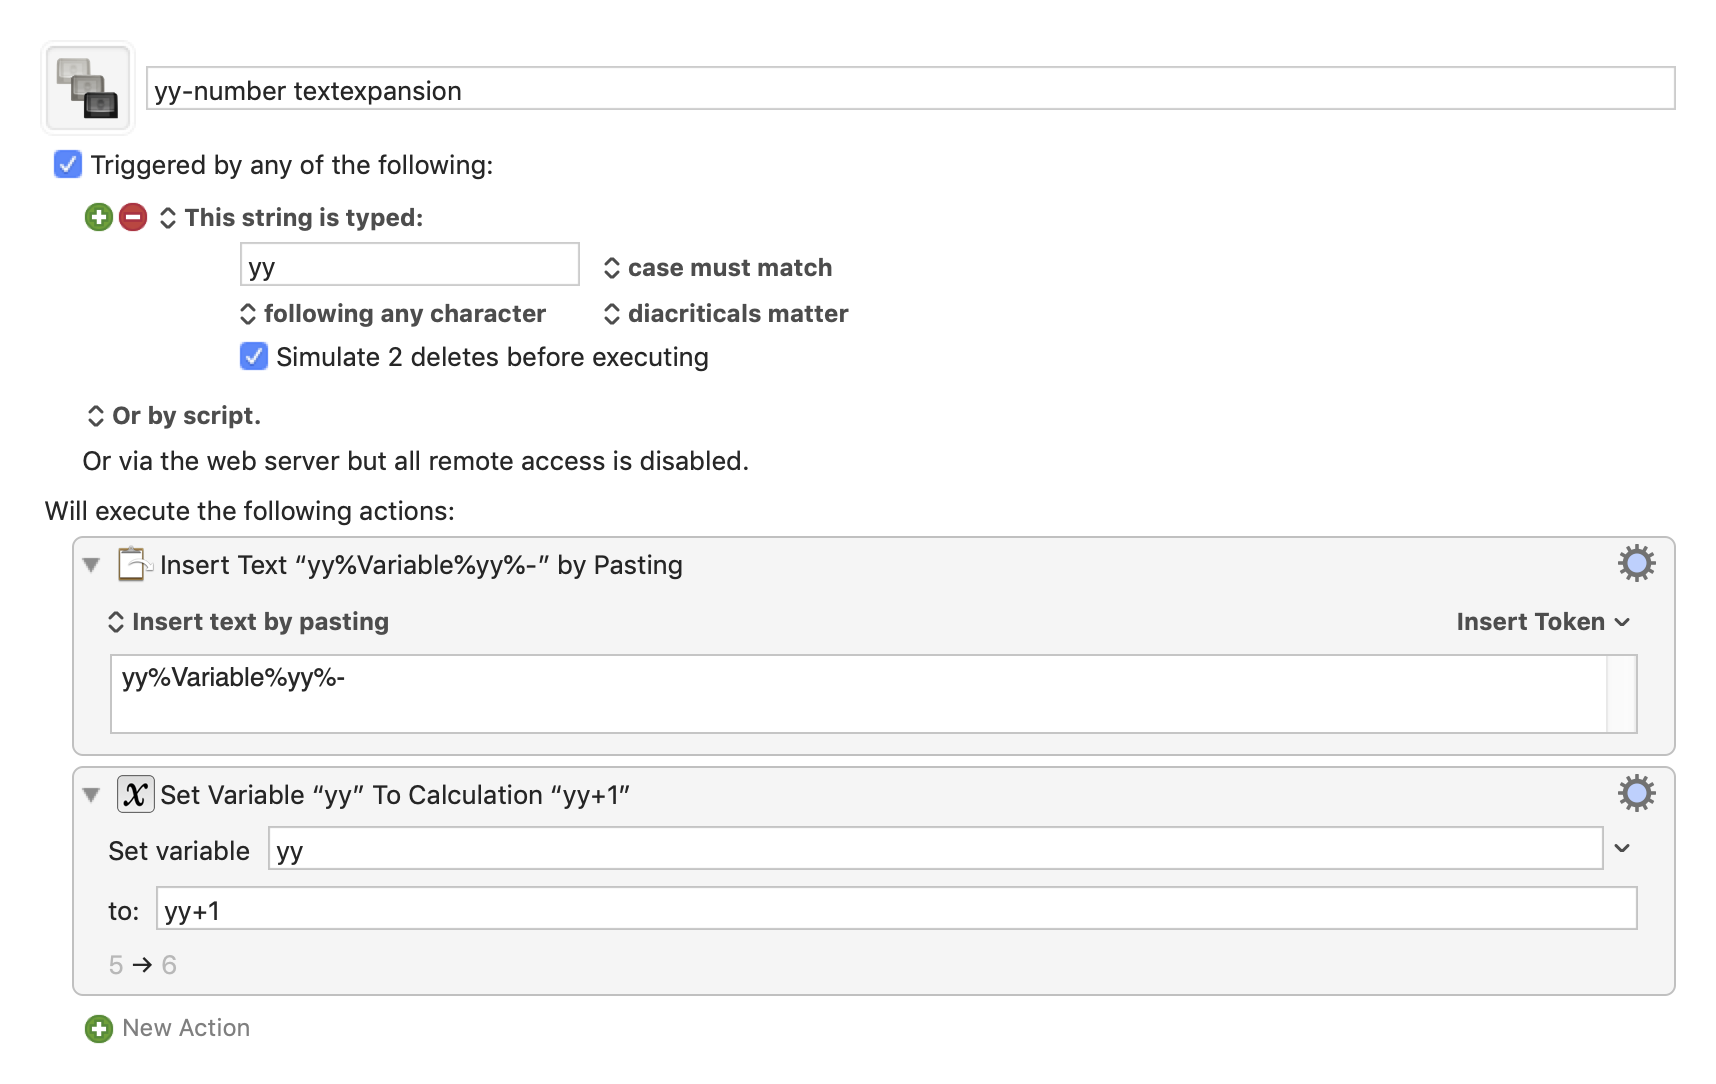The height and width of the screenshot is (1084, 1716).
Task: Click the green New Action plus icon
Action: (99, 1028)
